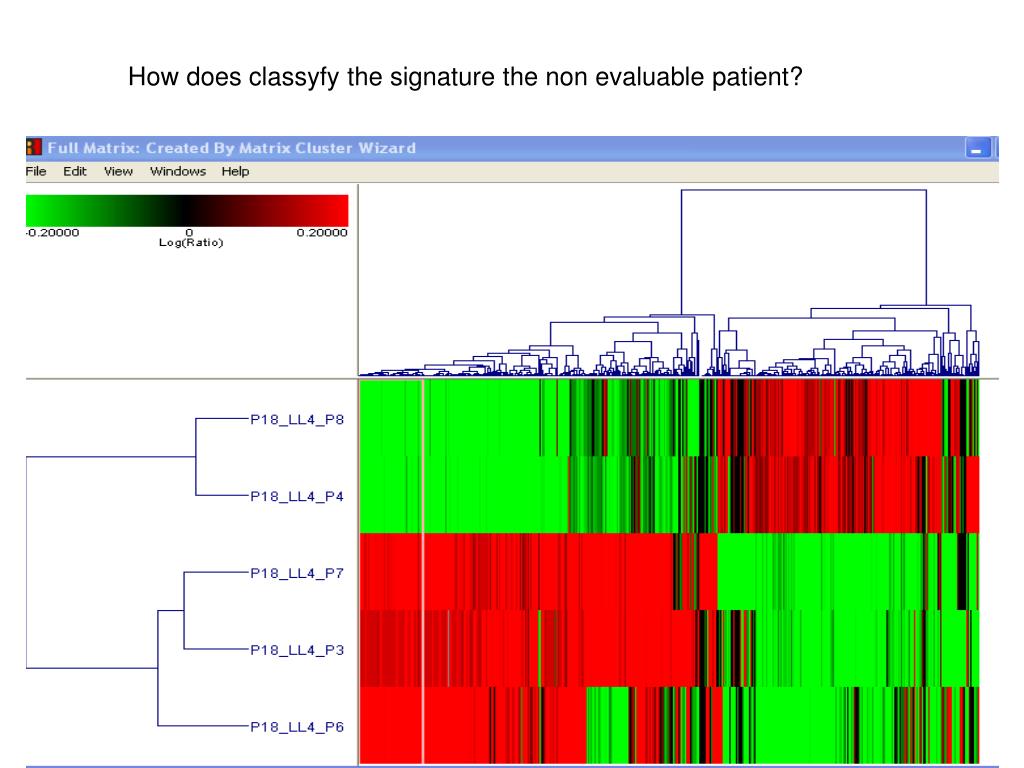Image resolution: width=1024 pixels, height=768 pixels.
Task: Open the File menu
Action: pyautogui.click(x=36, y=171)
